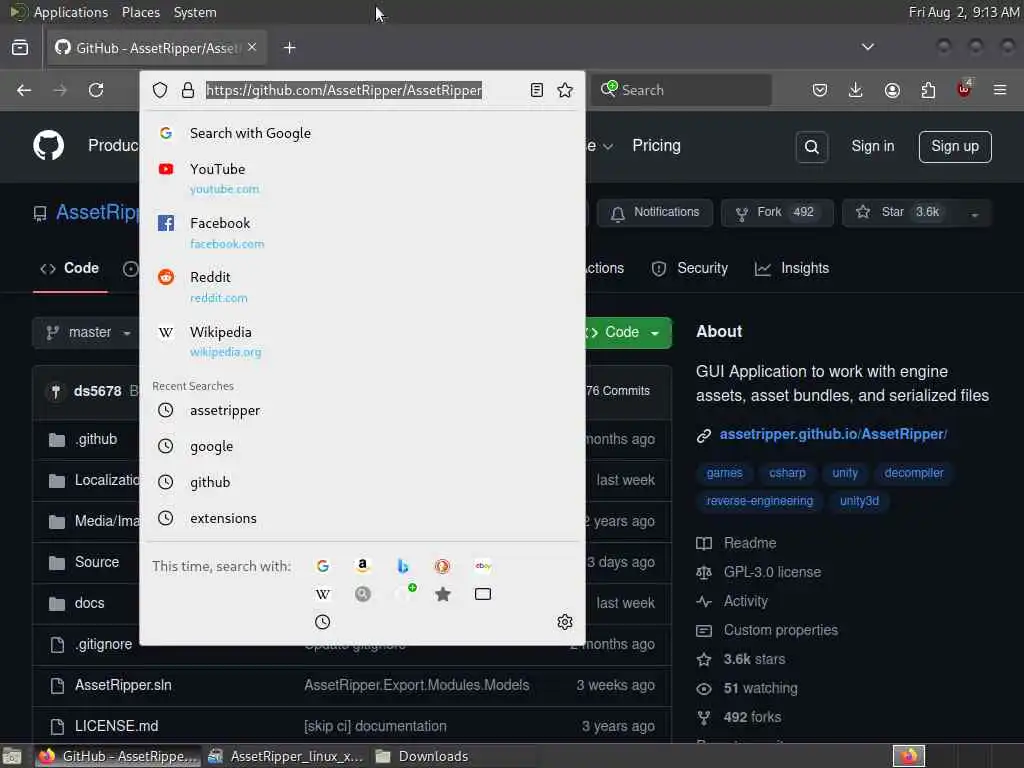The image size is (1024, 768).
Task: Open the Firefox account icon
Action: 892,90
